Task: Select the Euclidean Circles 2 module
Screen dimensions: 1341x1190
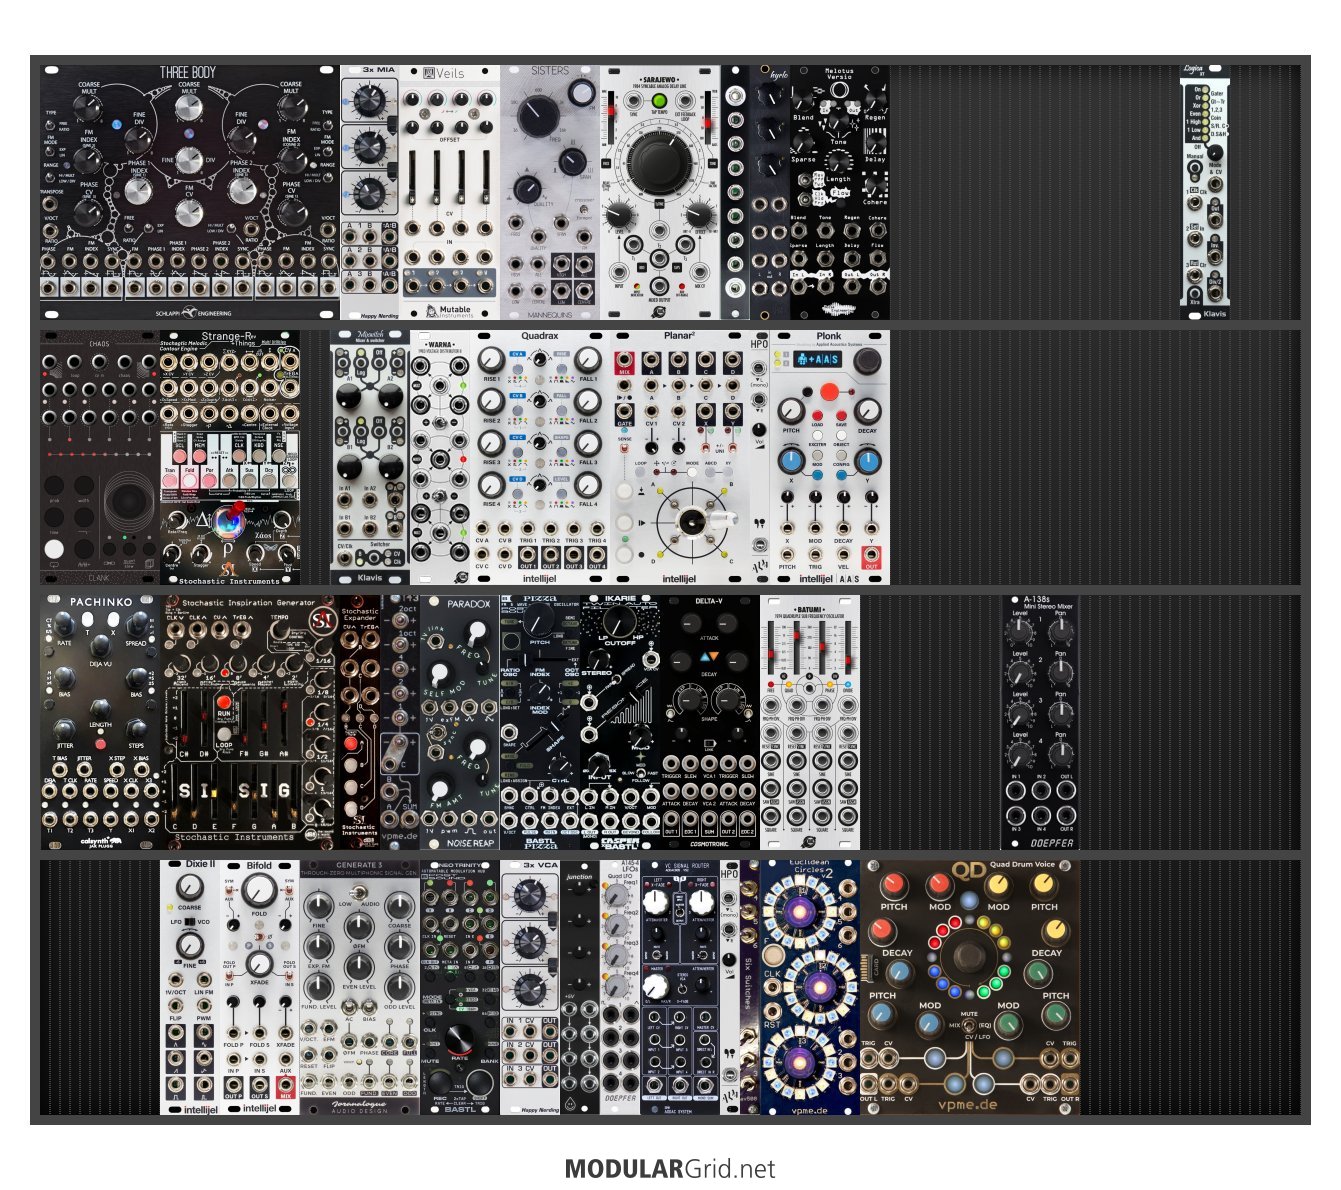Action: (x=810, y=988)
